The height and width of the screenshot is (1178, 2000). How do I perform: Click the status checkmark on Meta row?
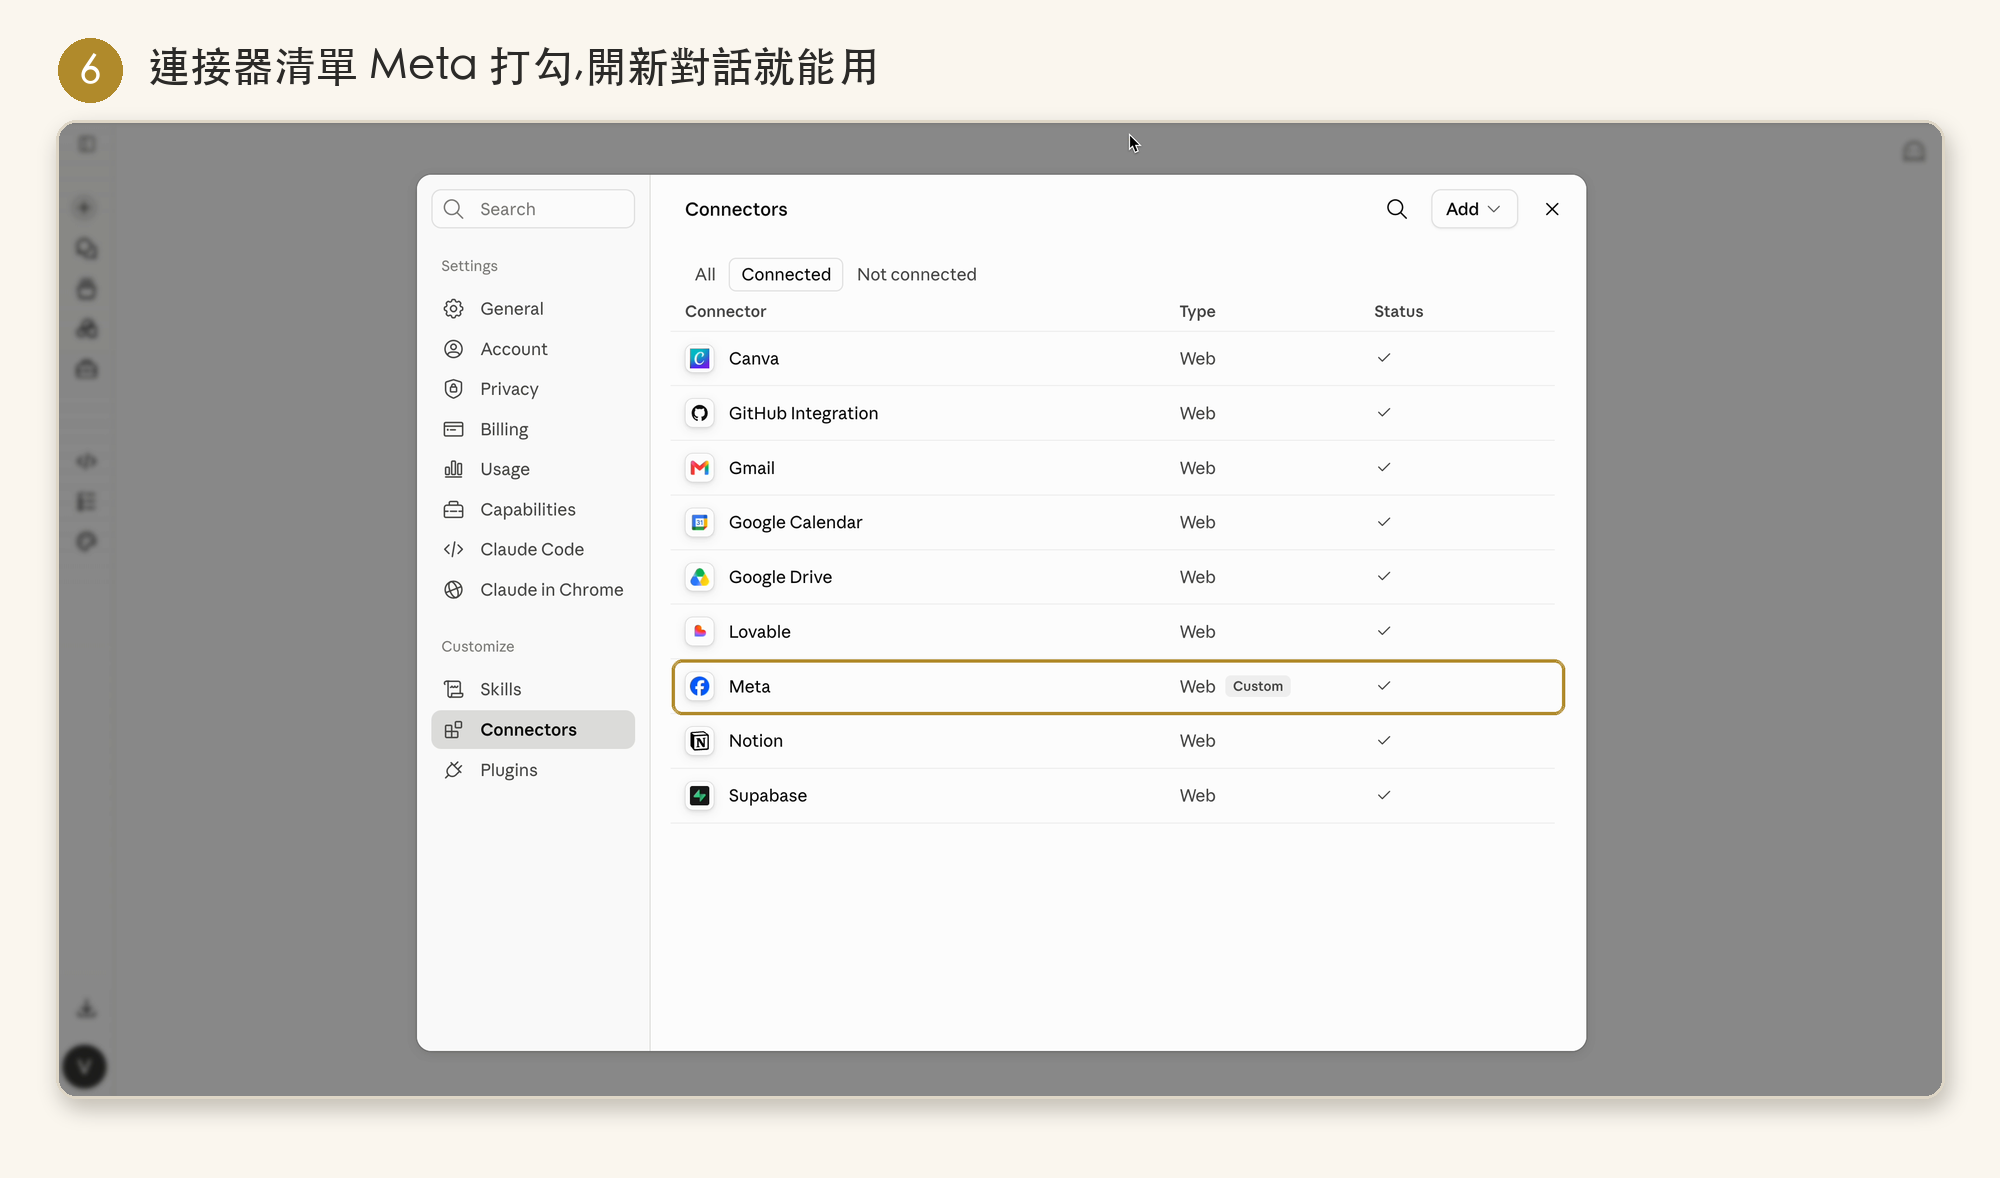pyautogui.click(x=1384, y=686)
